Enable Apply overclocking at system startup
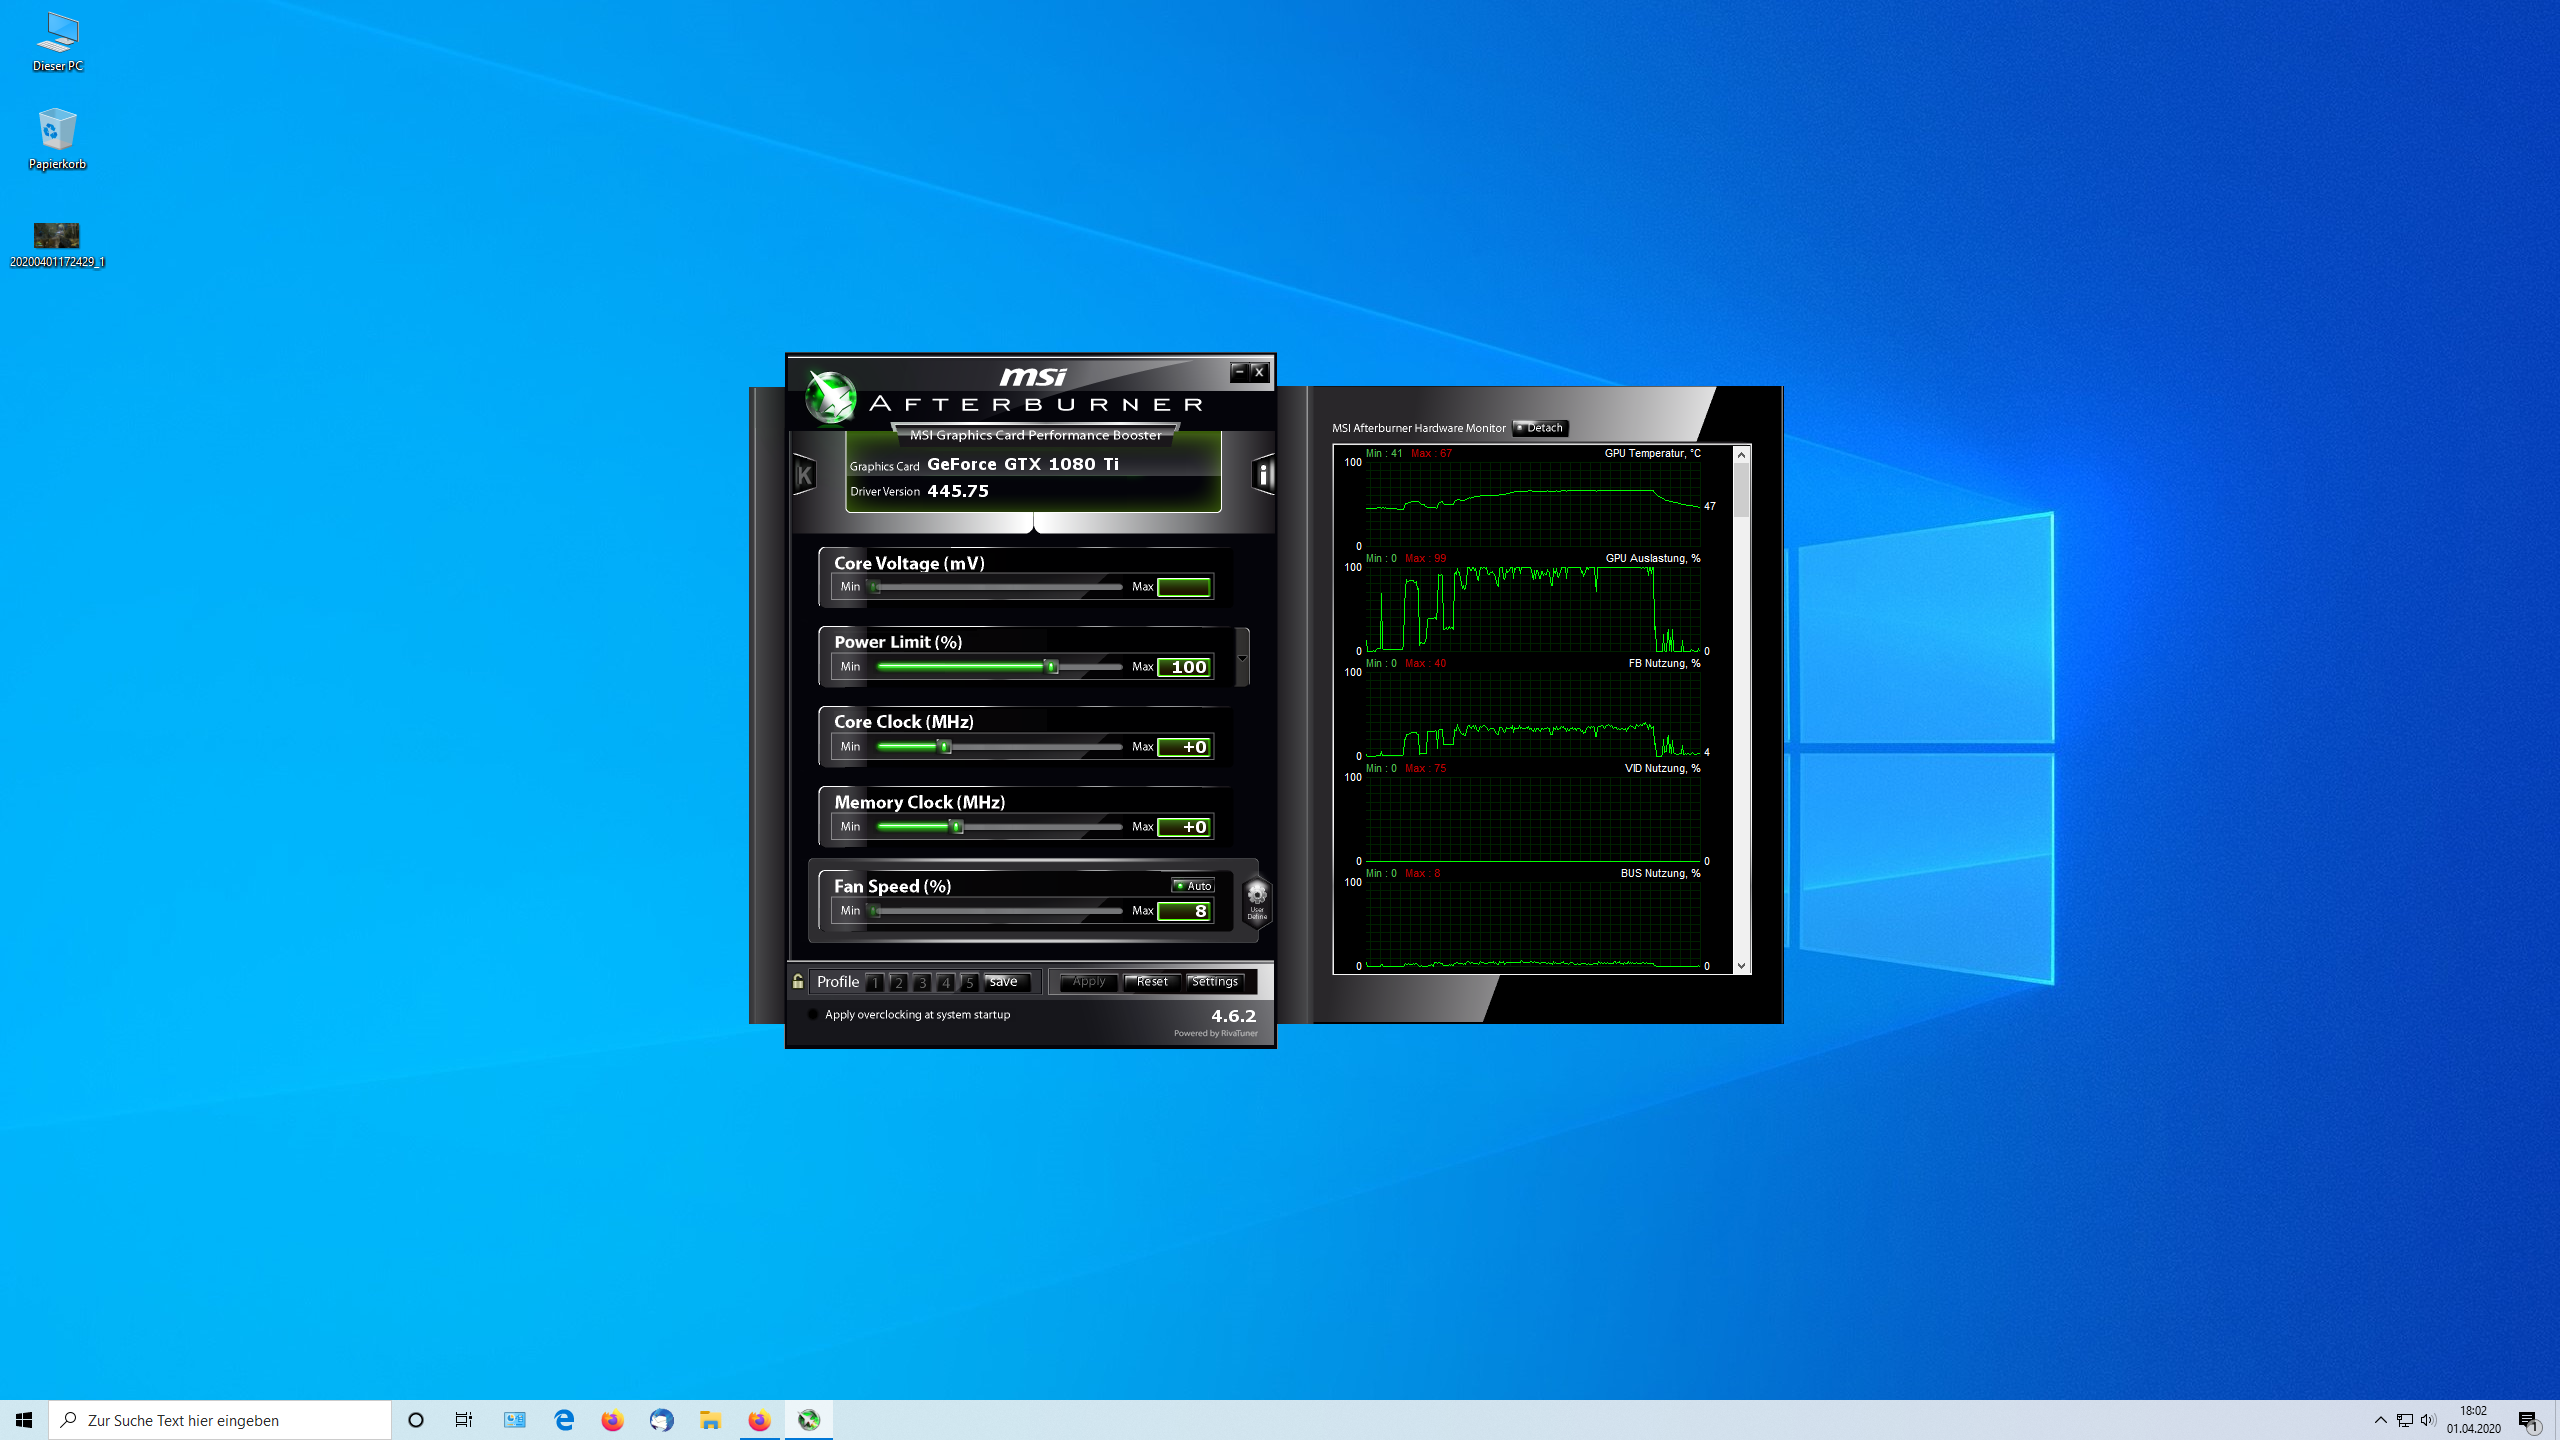This screenshot has width=2560, height=1440. point(813,1015)
